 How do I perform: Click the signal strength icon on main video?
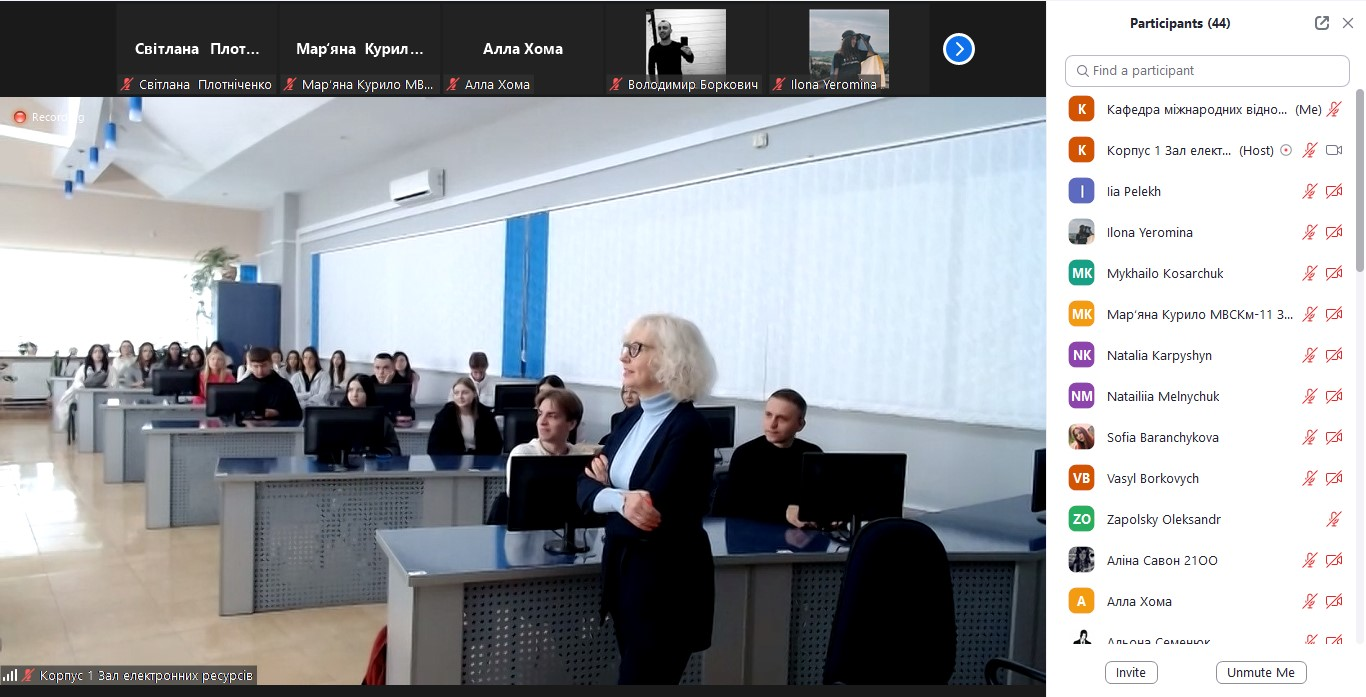(x=10, y=675)
